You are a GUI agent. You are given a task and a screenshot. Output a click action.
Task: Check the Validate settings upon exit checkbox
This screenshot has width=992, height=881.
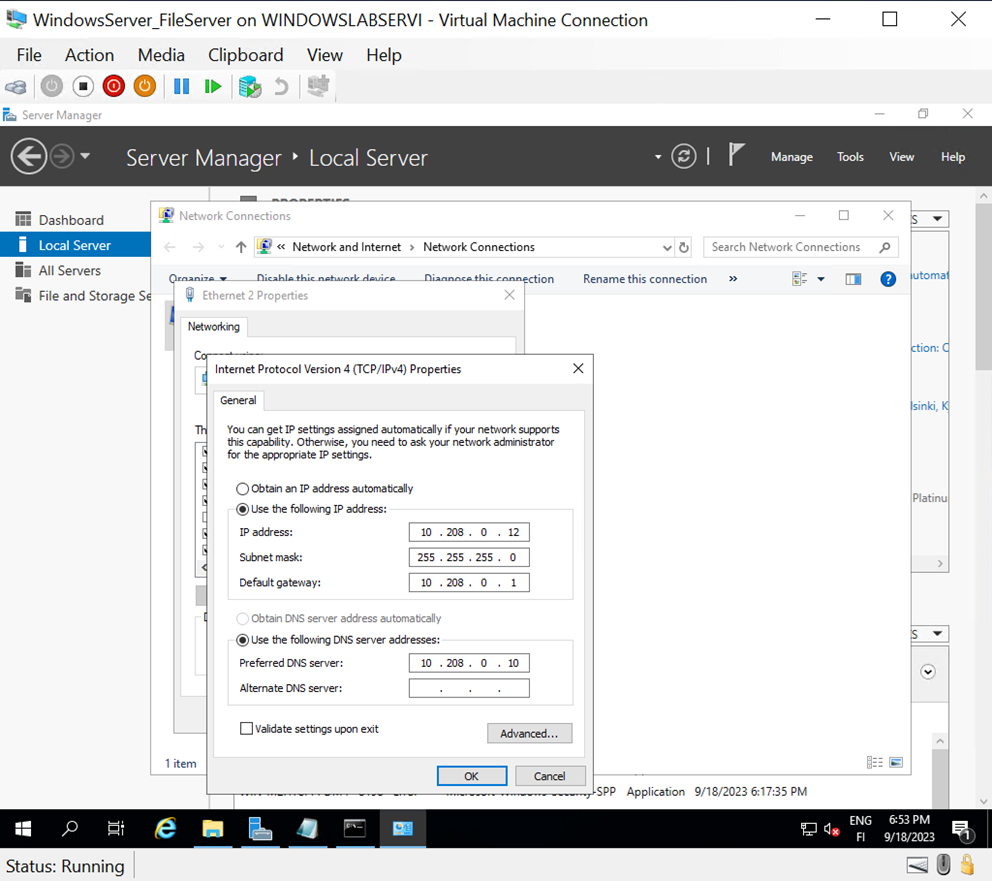(247, 729)
